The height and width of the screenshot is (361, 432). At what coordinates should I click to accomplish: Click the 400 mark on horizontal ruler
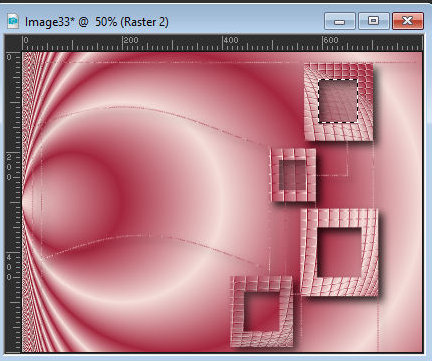tap(231, 40)
